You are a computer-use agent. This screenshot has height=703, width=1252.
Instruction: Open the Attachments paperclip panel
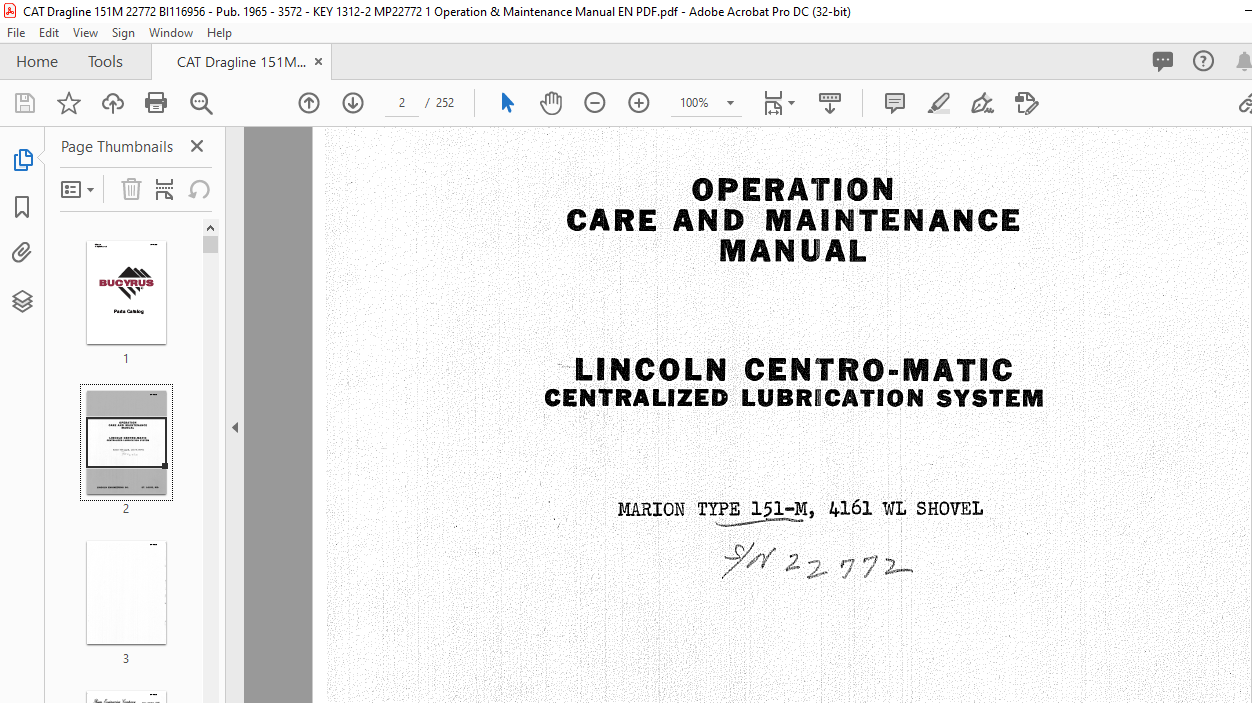(x=22, y=253)
